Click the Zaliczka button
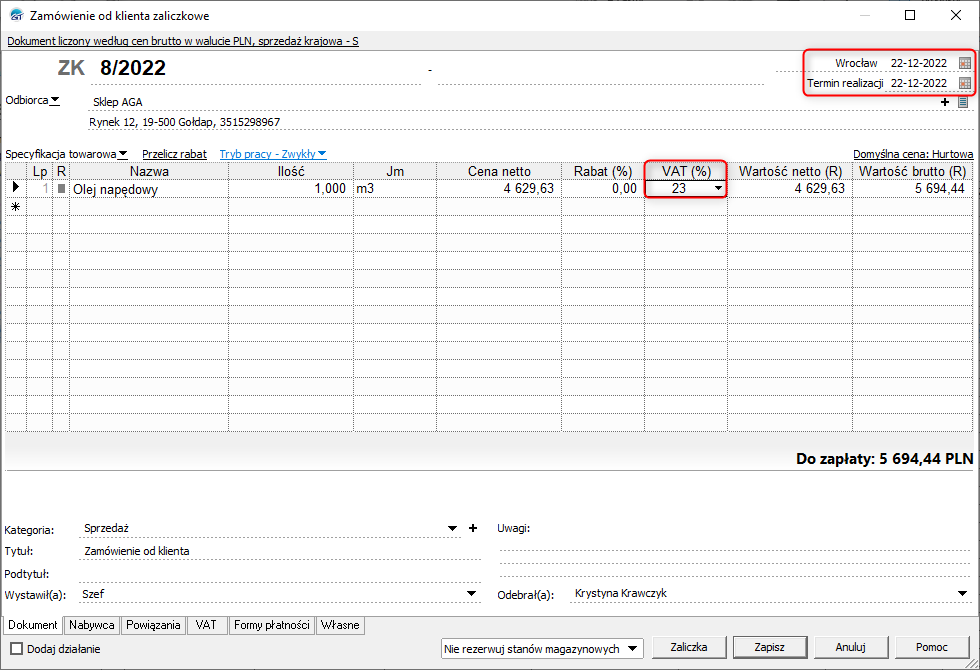The image size is (980, 670). tap(689, 648)
